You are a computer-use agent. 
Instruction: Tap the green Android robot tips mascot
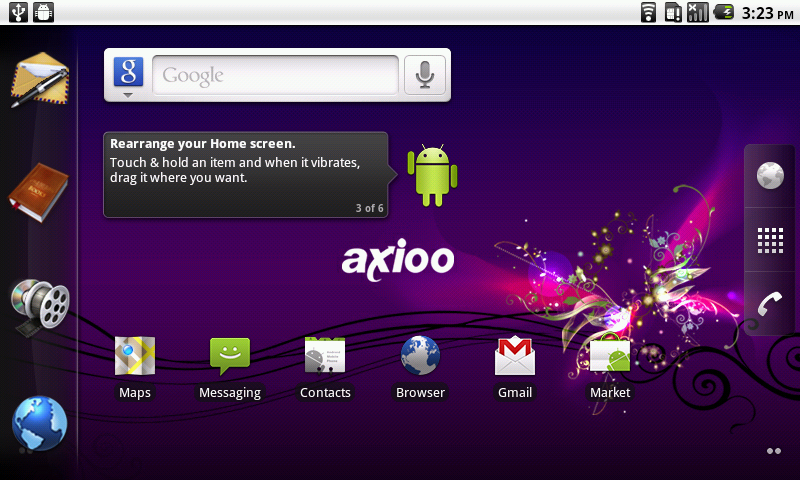432,175
